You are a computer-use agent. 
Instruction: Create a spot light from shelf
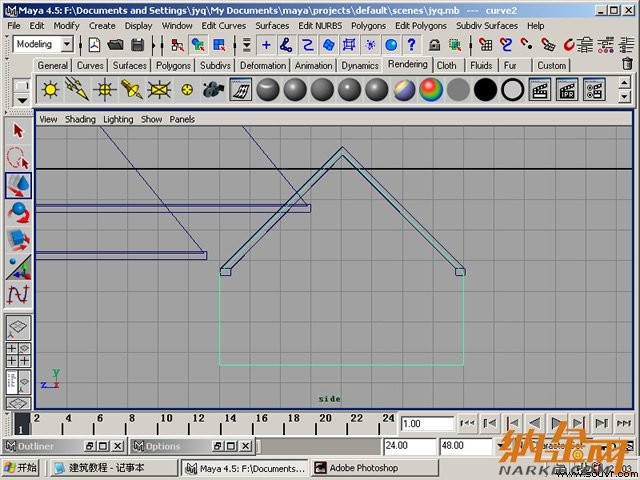[x=132, y=89]
